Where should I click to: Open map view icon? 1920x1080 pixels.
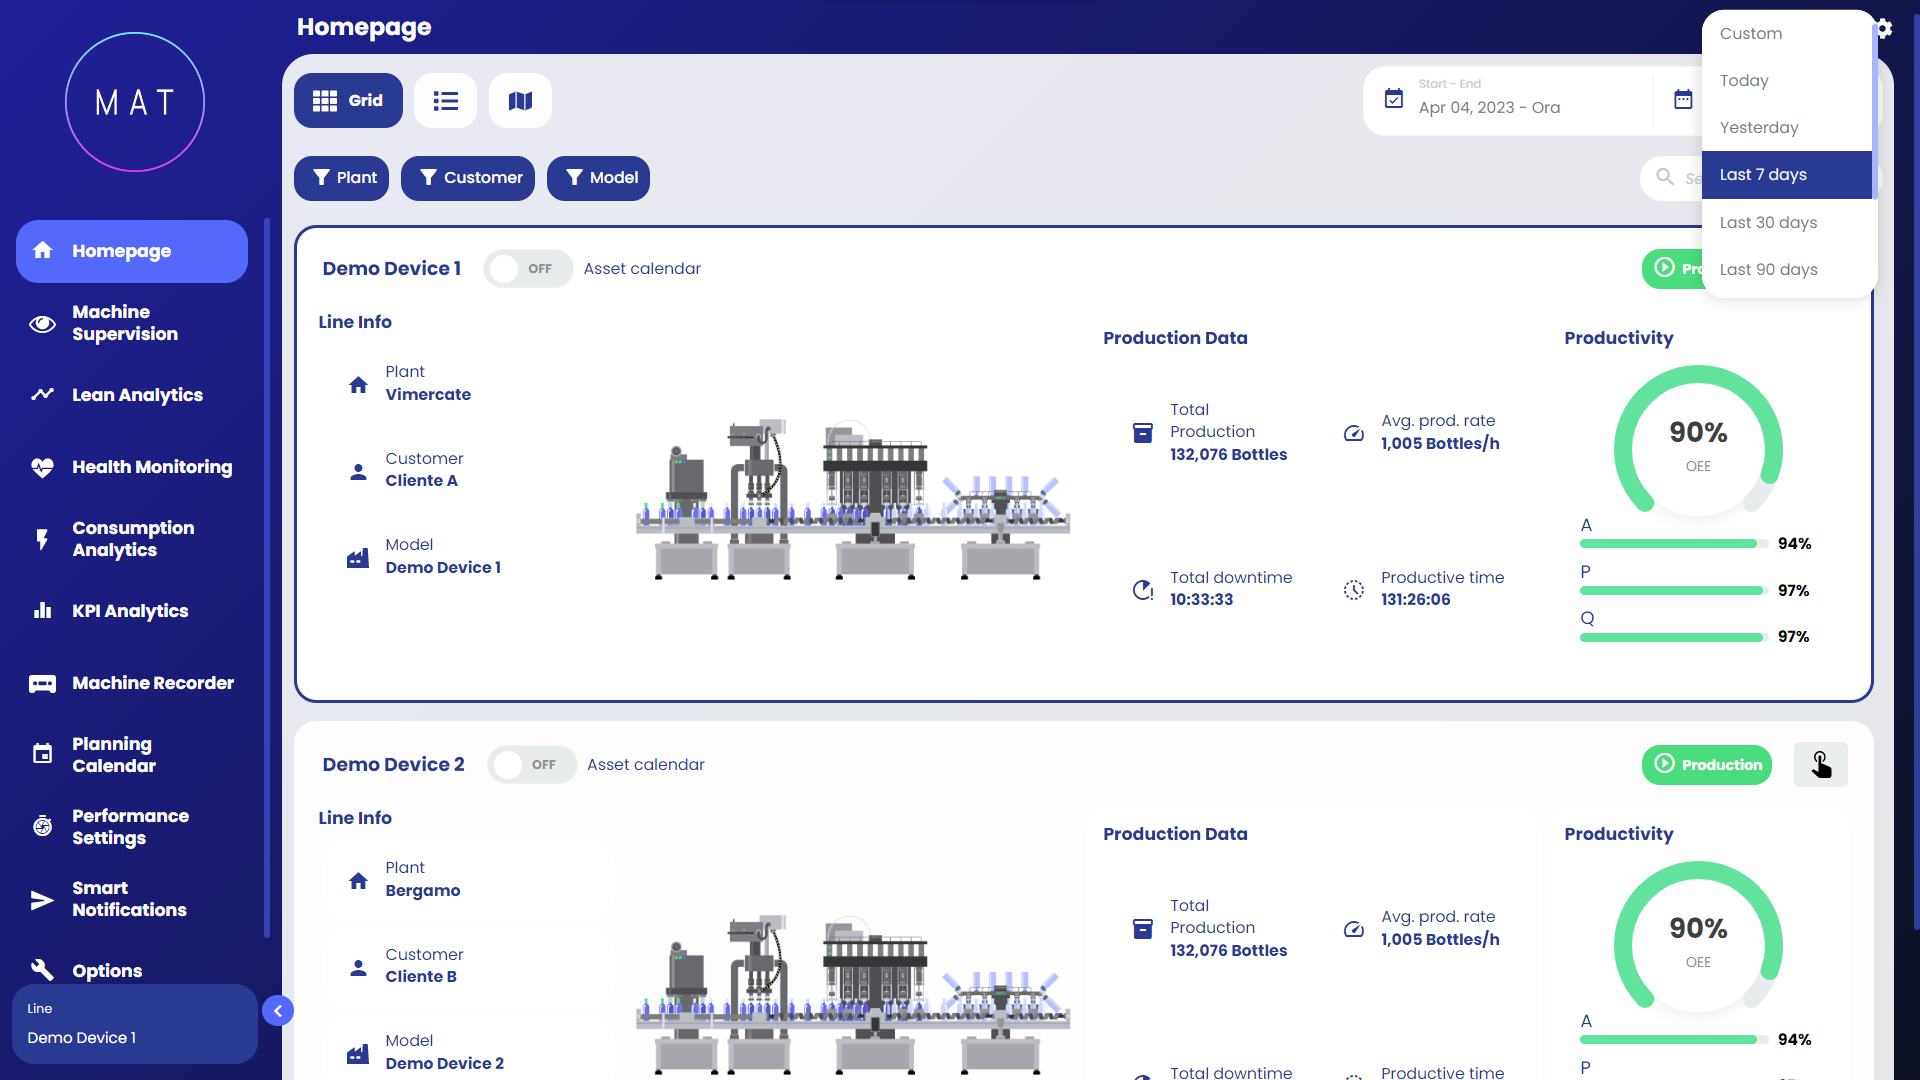[x=520, y=101]
